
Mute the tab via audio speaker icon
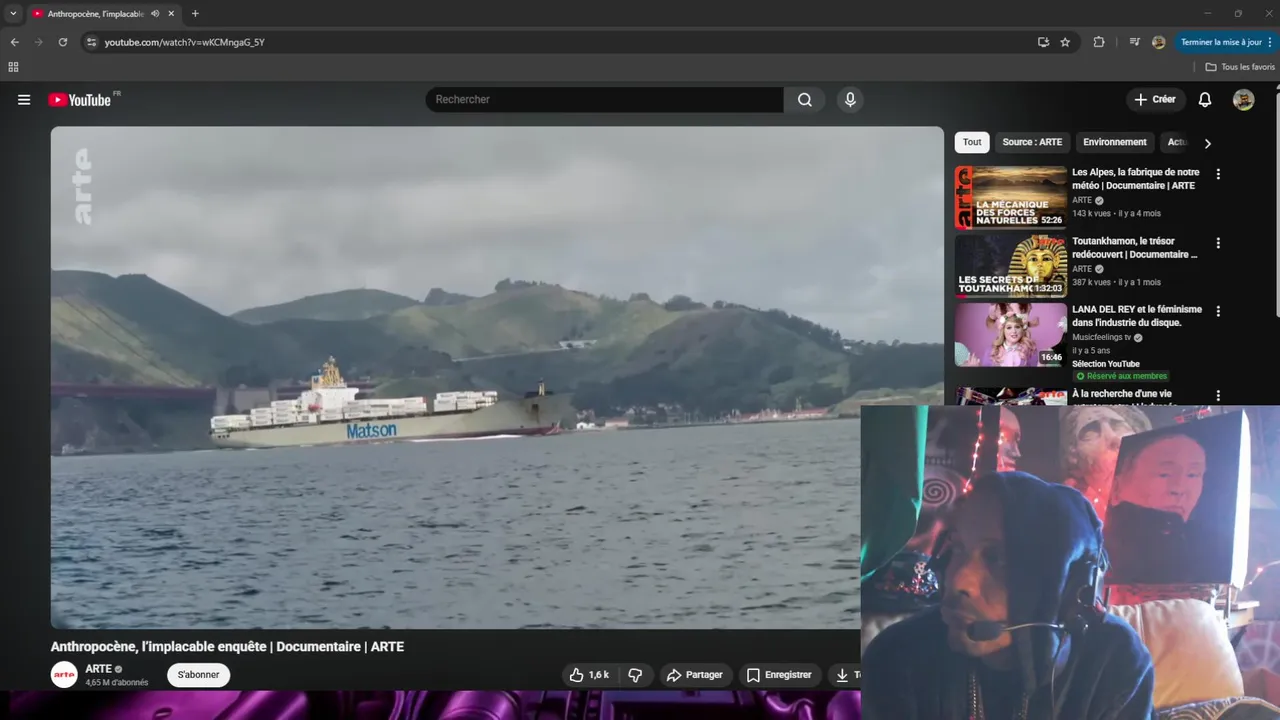tap(155, 14)
